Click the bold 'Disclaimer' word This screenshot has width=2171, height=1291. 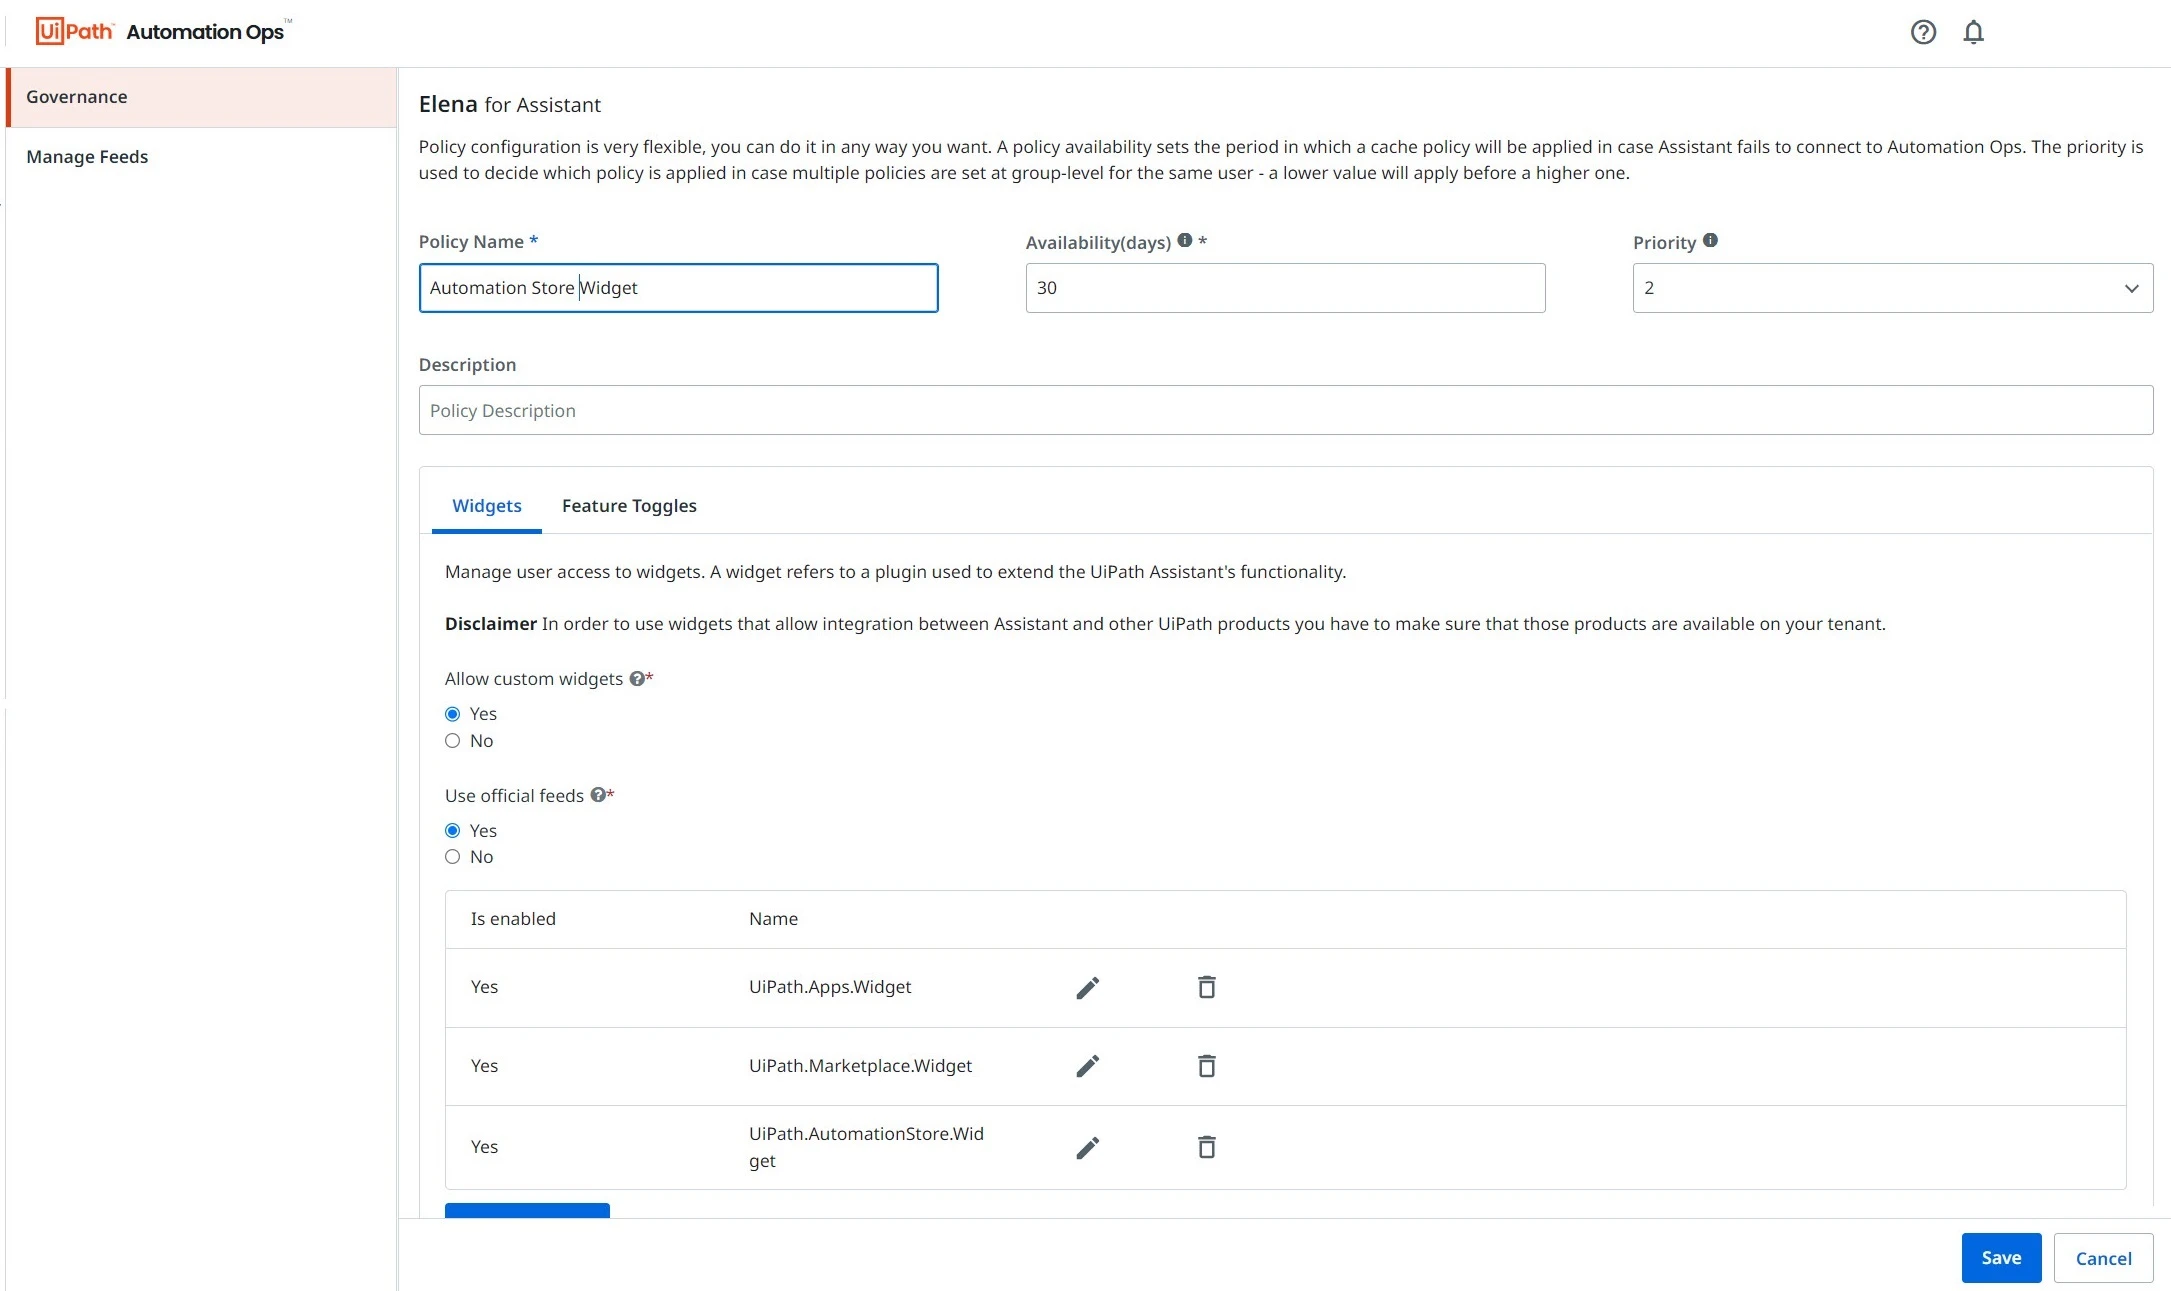(491, 624)
